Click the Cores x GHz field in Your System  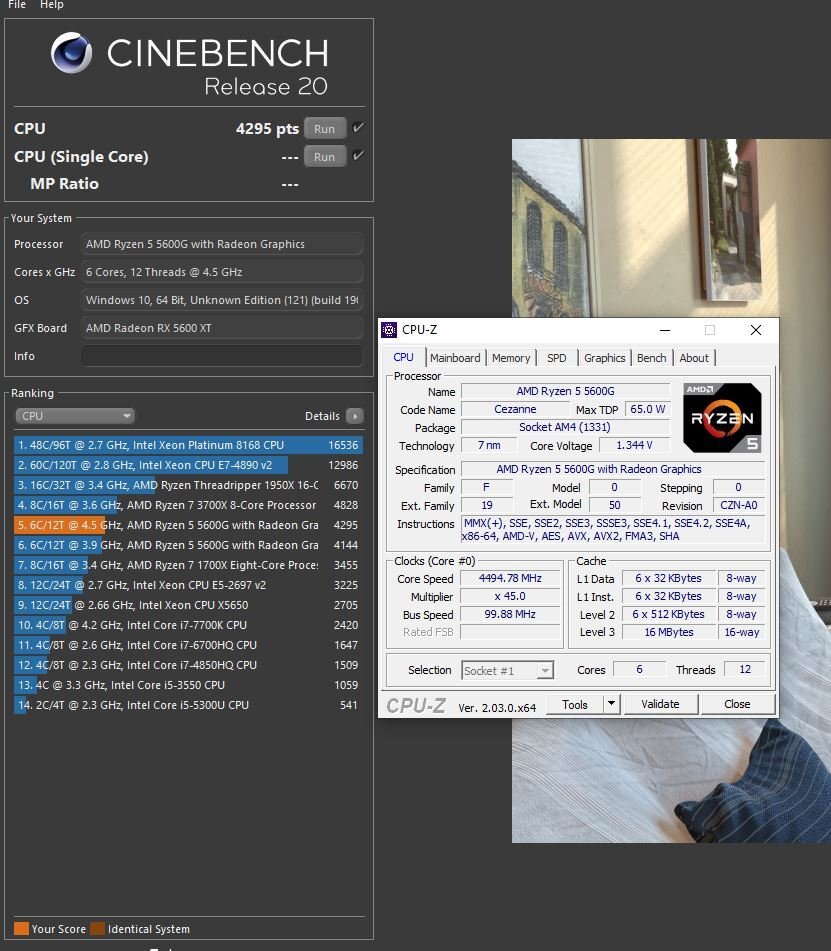222,272
